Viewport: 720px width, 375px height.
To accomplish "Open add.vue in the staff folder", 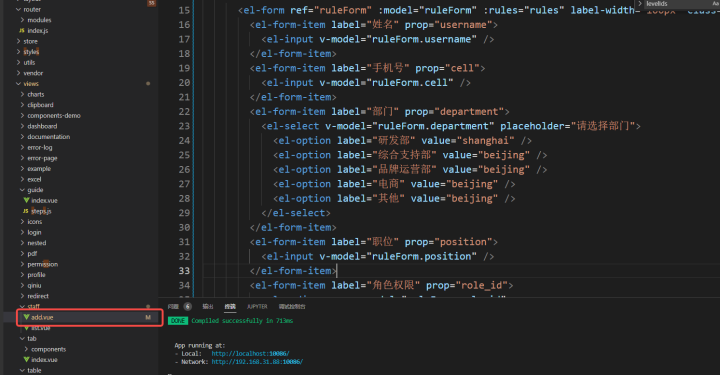I will pyautogui.click(x=42, y=317).
